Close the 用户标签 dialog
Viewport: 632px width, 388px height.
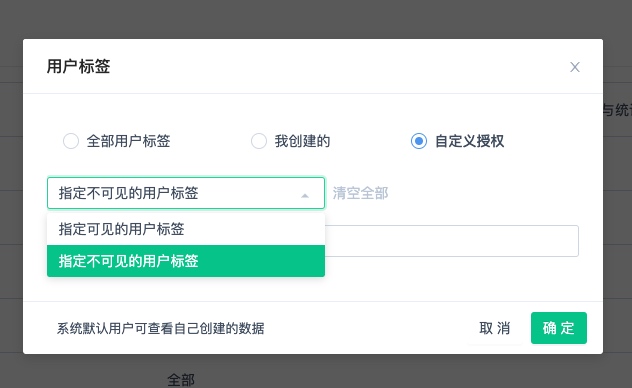[575, 67]
